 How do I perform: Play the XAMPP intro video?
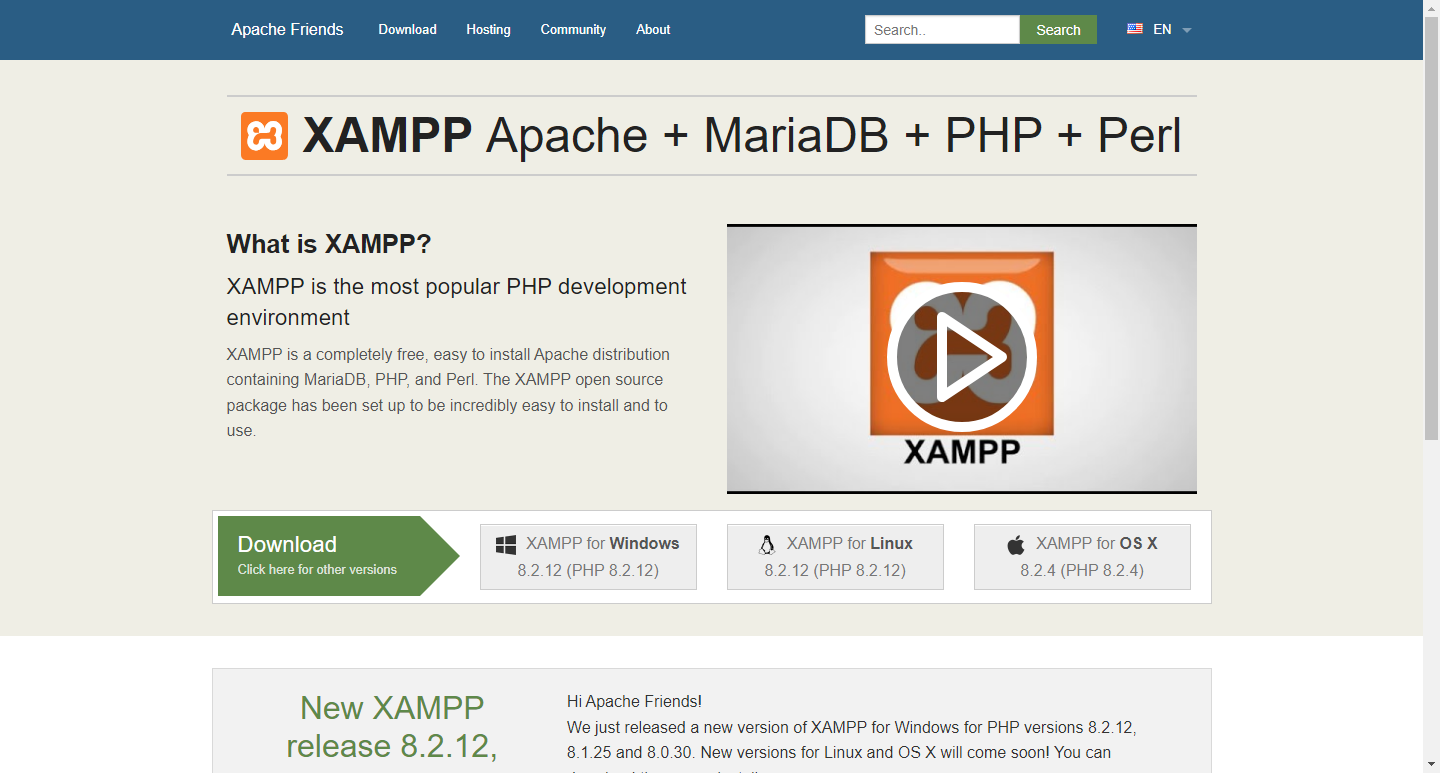click(x=962, y=356)
